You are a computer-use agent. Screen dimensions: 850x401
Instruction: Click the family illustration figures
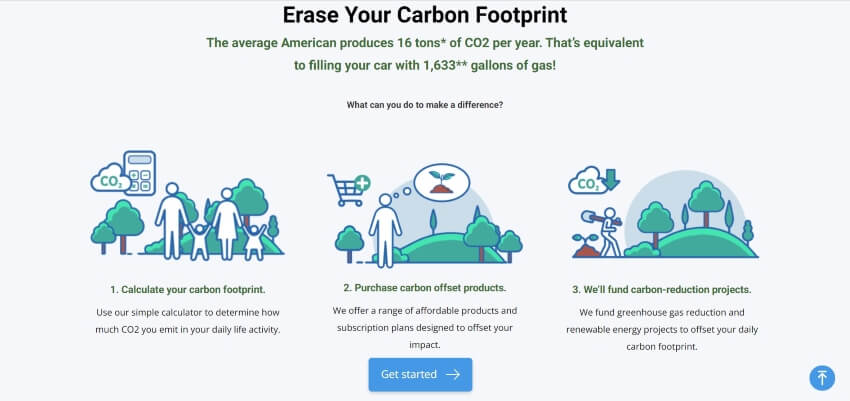click(211, 222)
